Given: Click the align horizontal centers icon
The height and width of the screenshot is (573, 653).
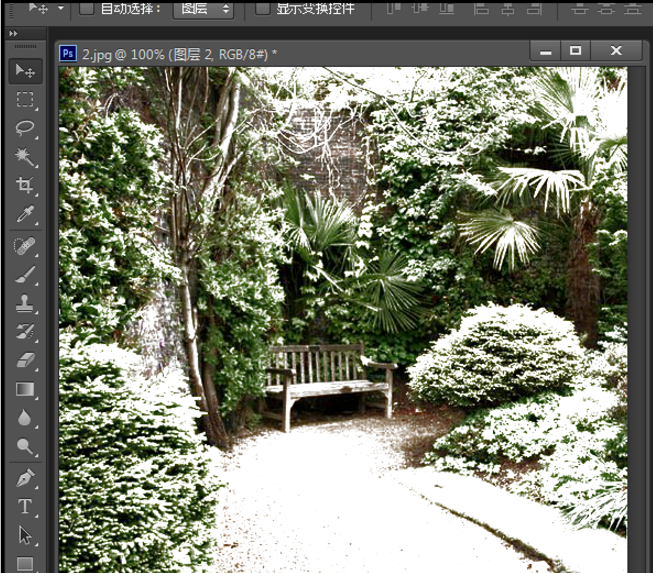Looking at the screenshot, I should [x=508, y=7].
